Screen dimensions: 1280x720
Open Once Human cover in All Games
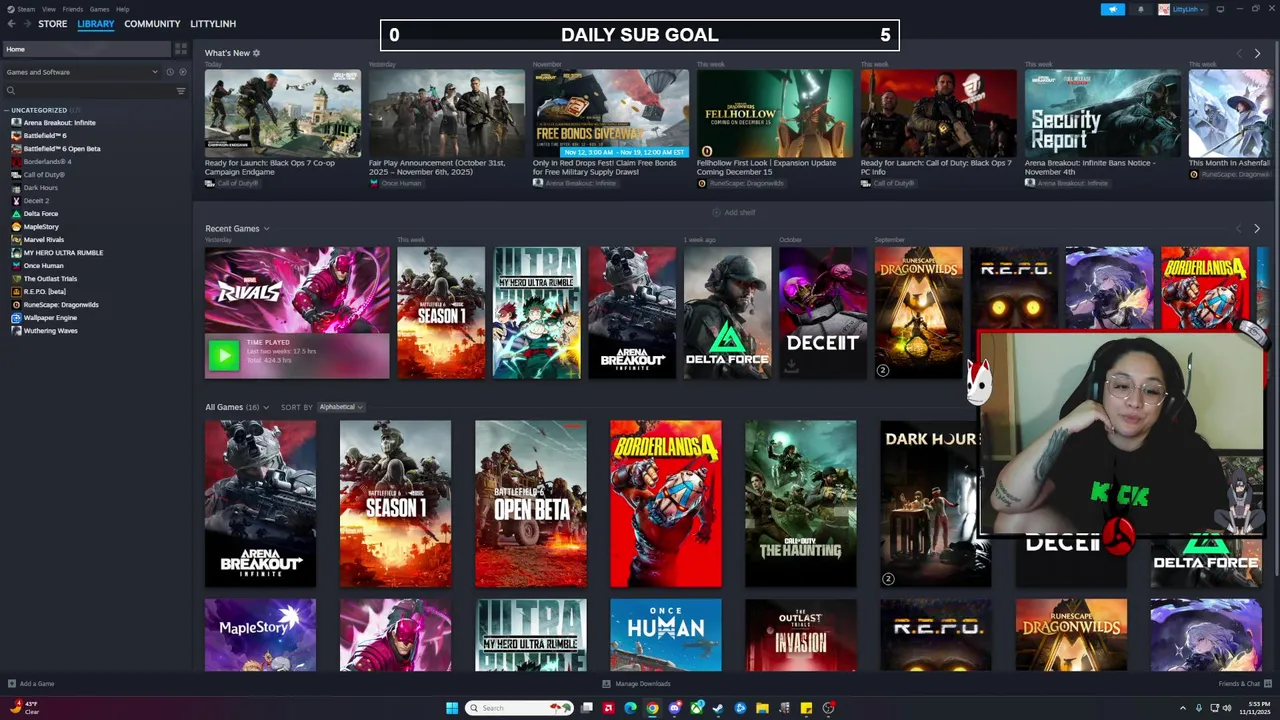pyautogui.click(x=665, y=636)
